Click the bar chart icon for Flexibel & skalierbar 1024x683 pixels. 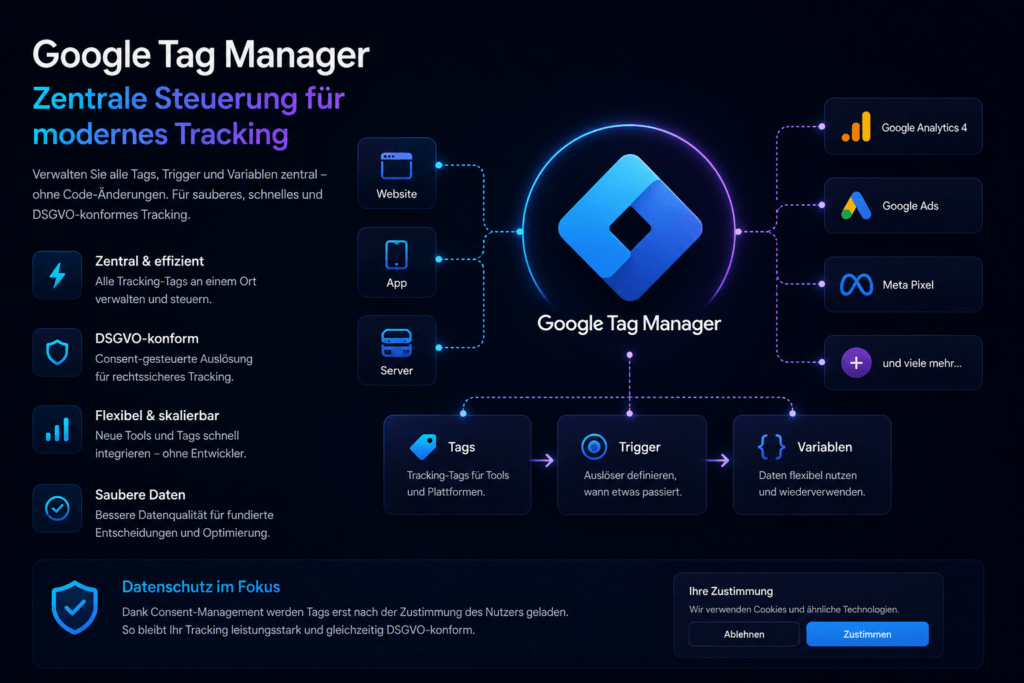57,430
